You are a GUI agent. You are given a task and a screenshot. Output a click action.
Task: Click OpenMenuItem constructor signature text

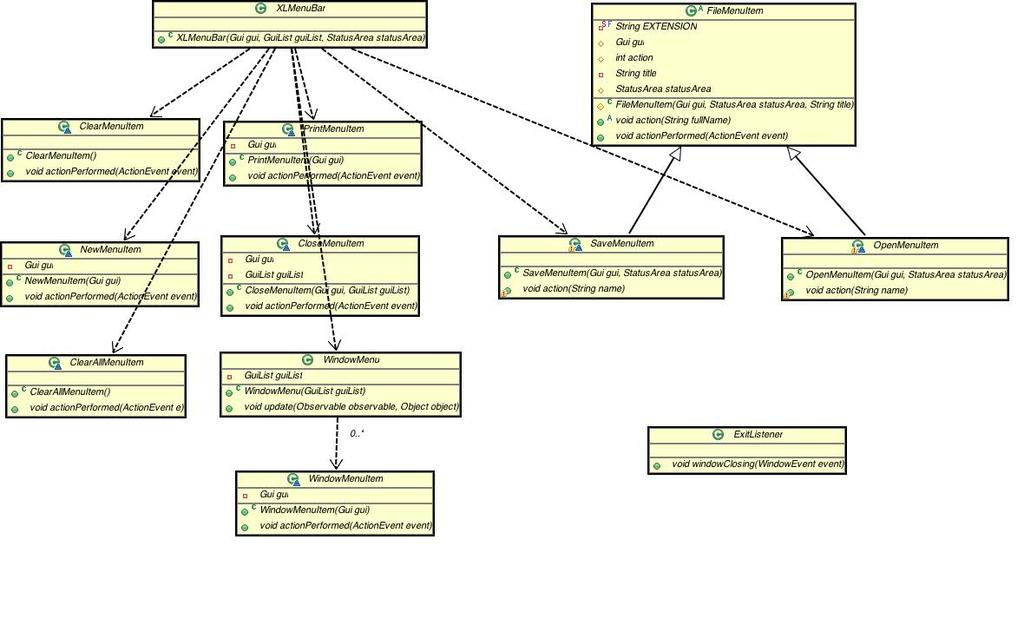pyautogui.click(x=905, y=275)
